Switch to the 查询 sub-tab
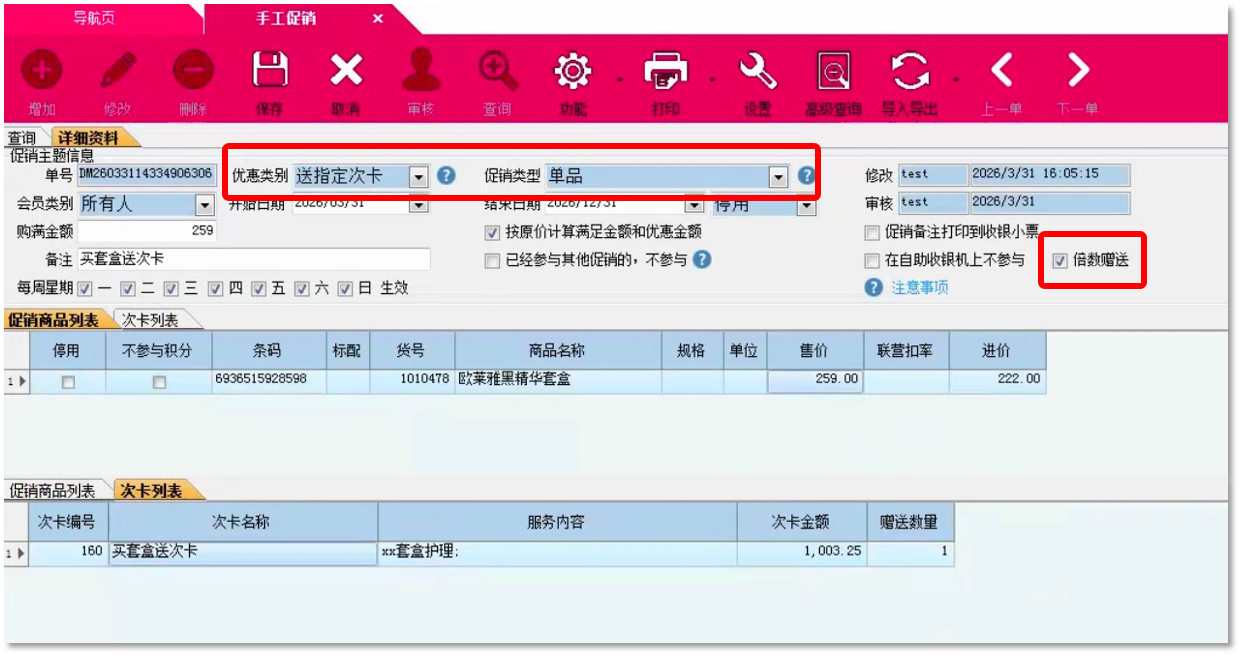The image size is (1242, 656). pyautogui.click(x=22, y=138)
